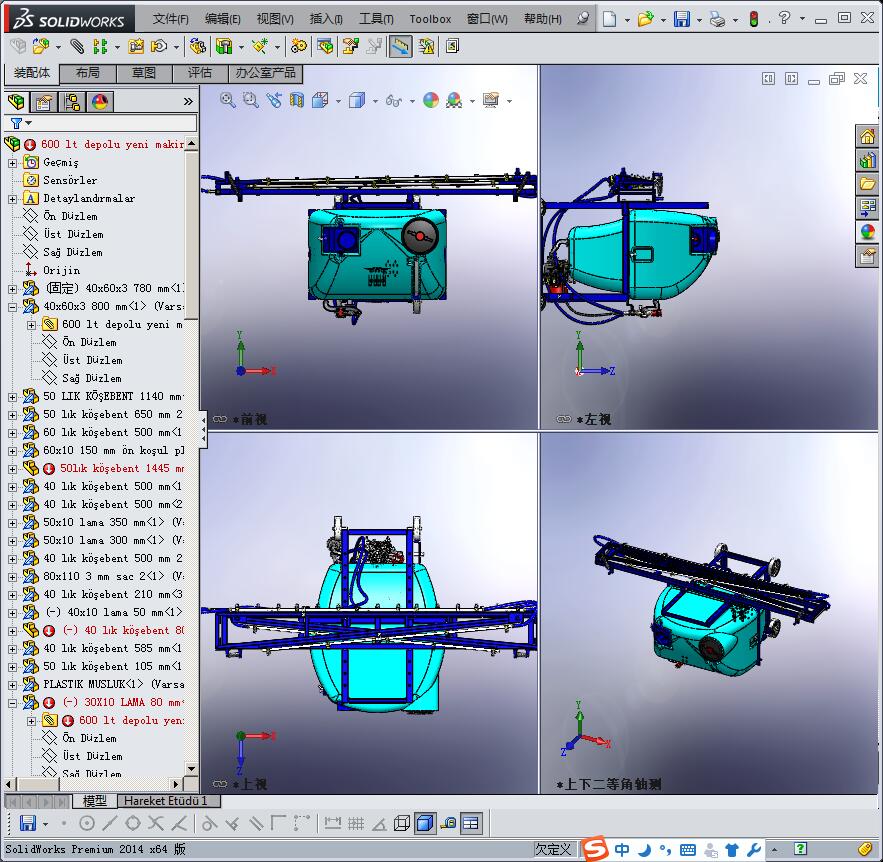Collapse the 30X10 LAMA 80 mm node
Image resolution: width=883 pixels, height=862 pixels.
pos(12,703)
